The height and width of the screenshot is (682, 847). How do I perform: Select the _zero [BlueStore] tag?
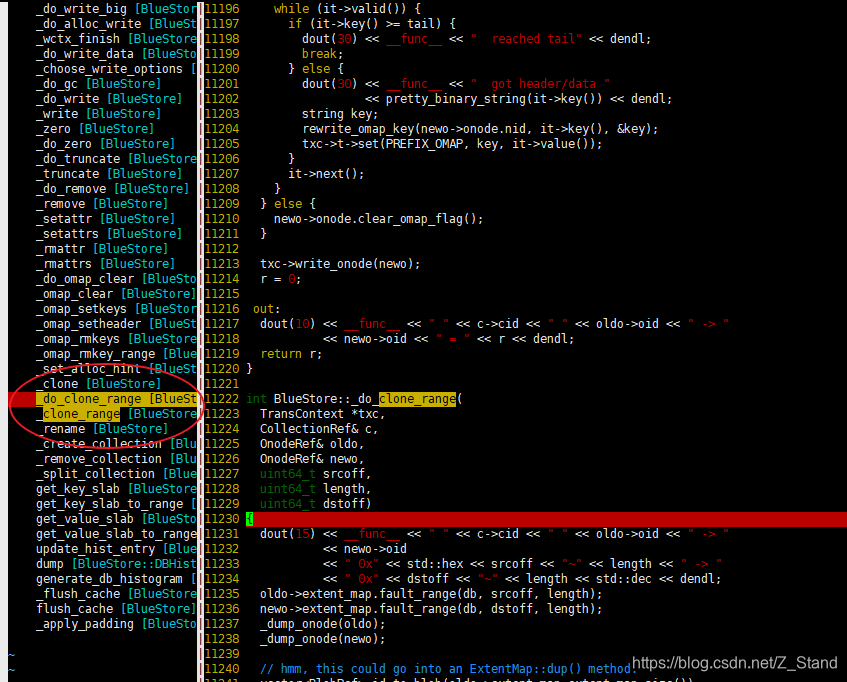pos(95,129)
